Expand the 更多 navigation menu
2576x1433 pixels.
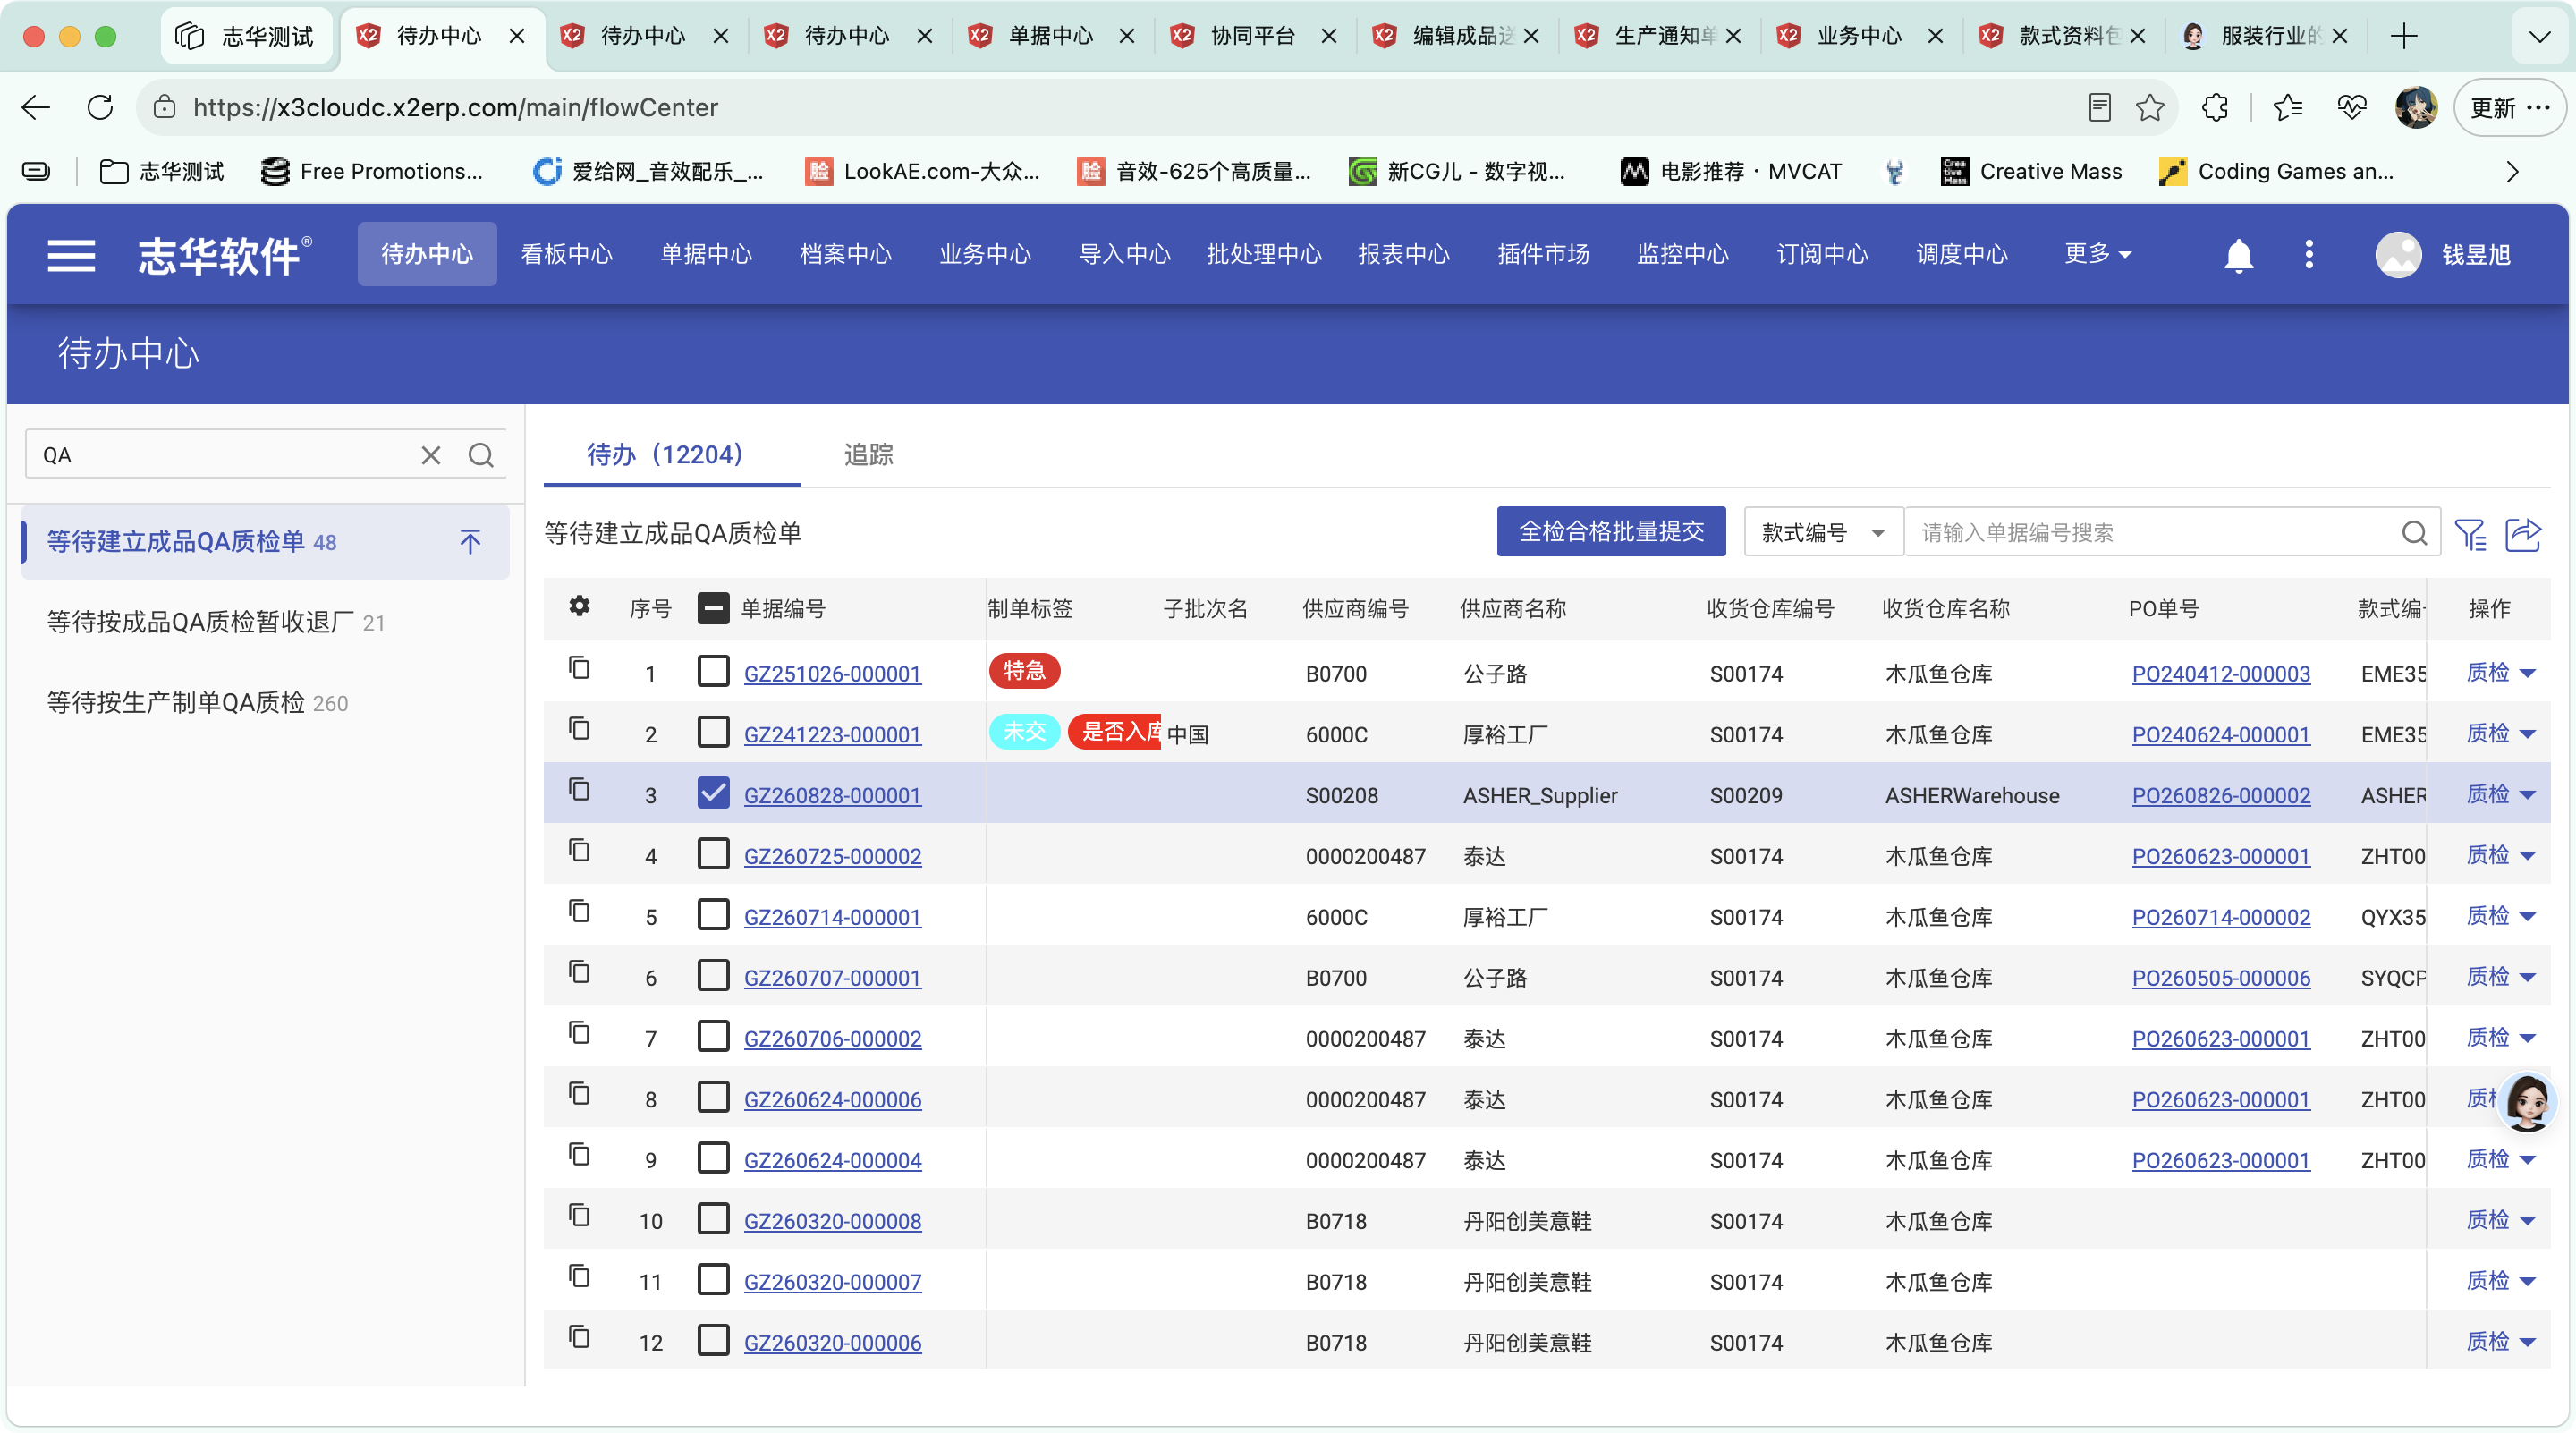[x=2097, y=254]
